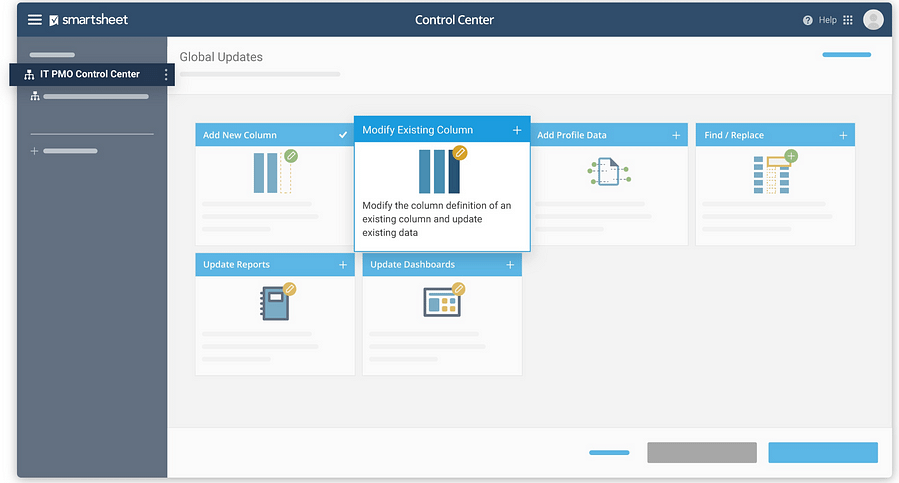Viewport: 899px width, 483px height.
Task: Open the Help question mark icon
Action: (x=807, y=20)
